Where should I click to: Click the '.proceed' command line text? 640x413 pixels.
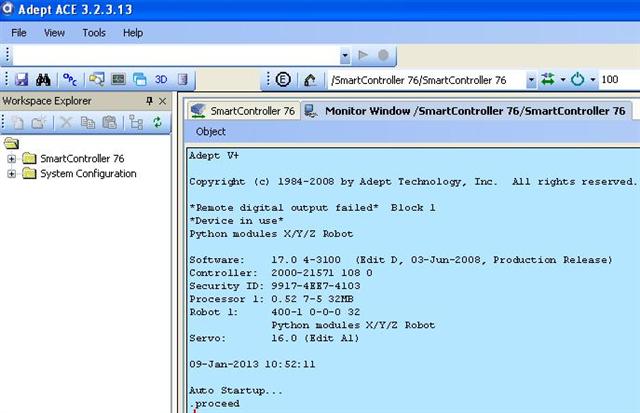[214, 404]
